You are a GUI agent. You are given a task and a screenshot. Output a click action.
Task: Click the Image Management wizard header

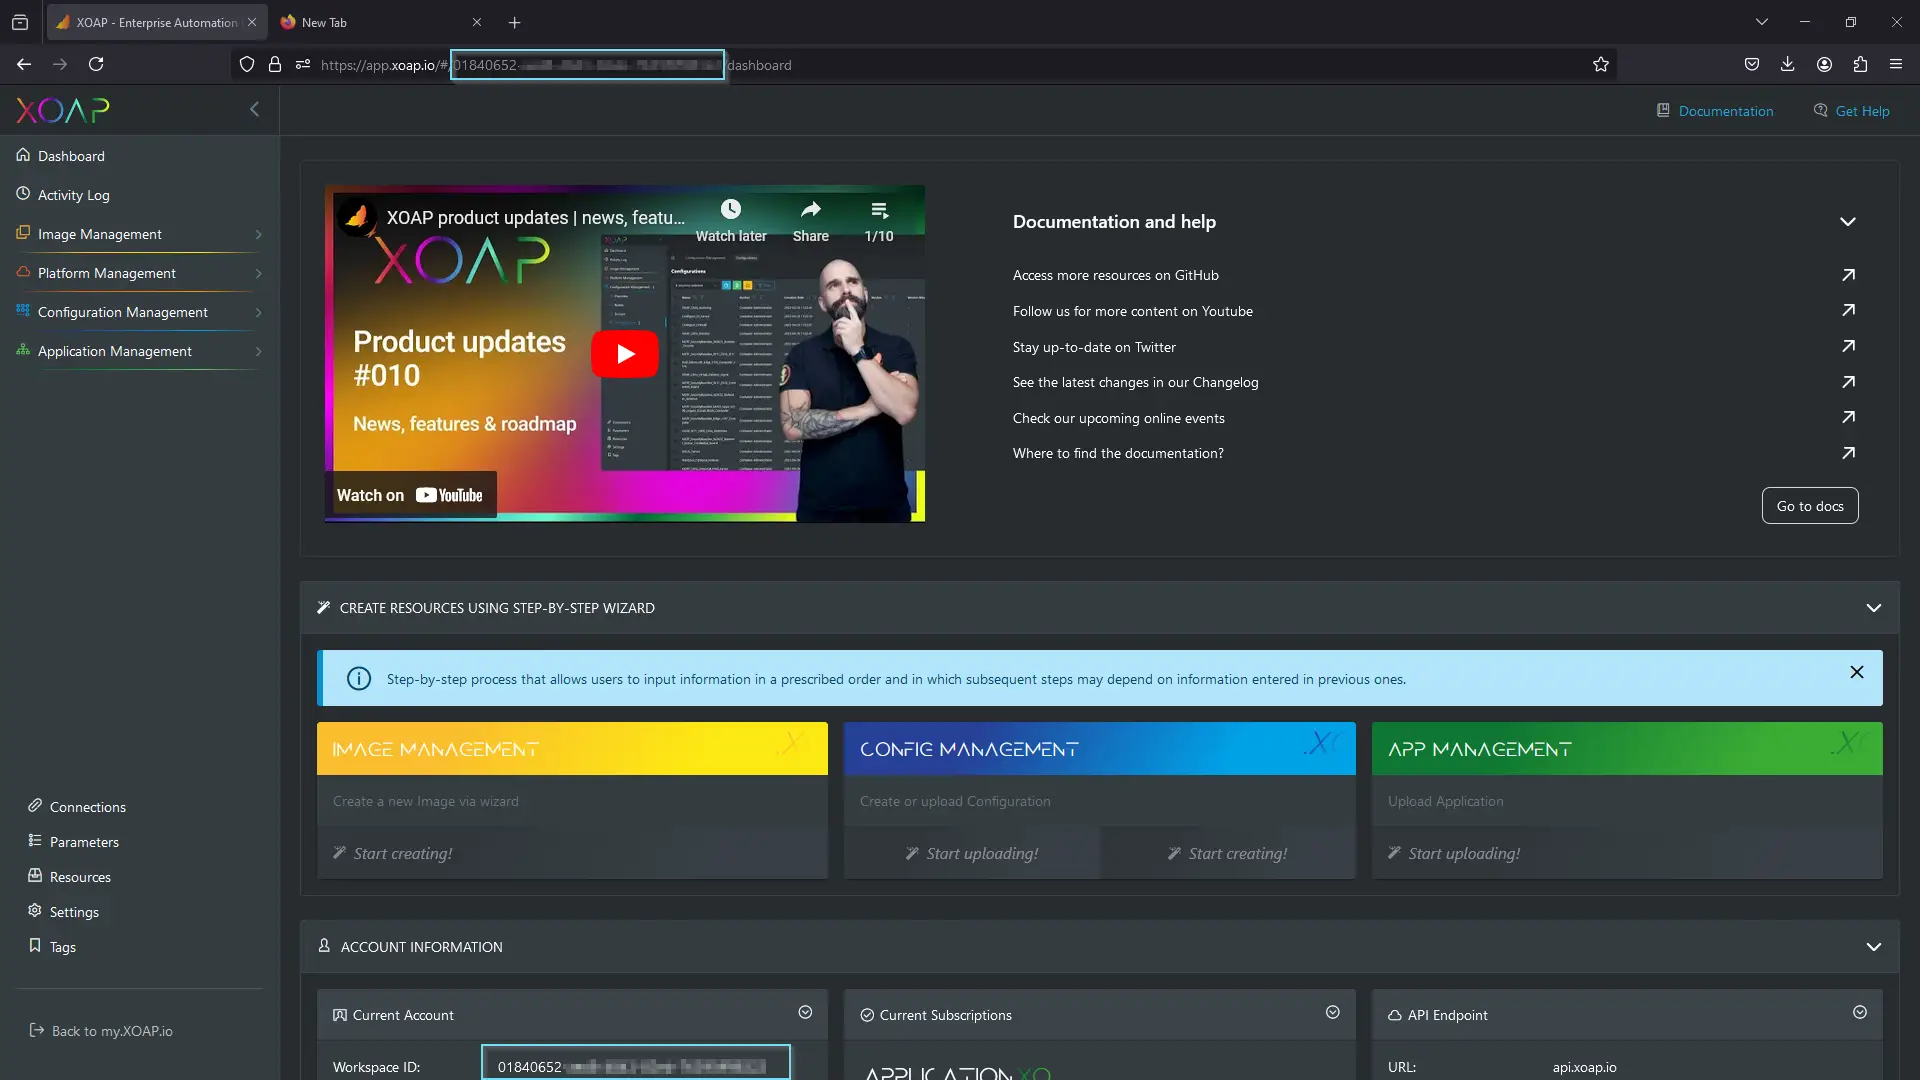click(x=572, y=749)
